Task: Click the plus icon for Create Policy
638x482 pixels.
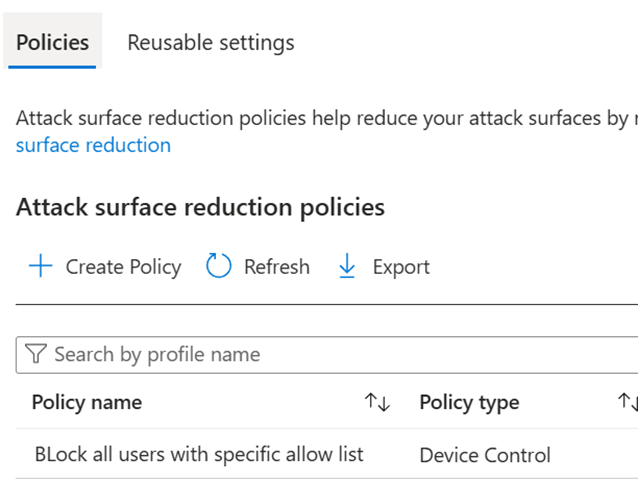Action: [x=40, y=266]
